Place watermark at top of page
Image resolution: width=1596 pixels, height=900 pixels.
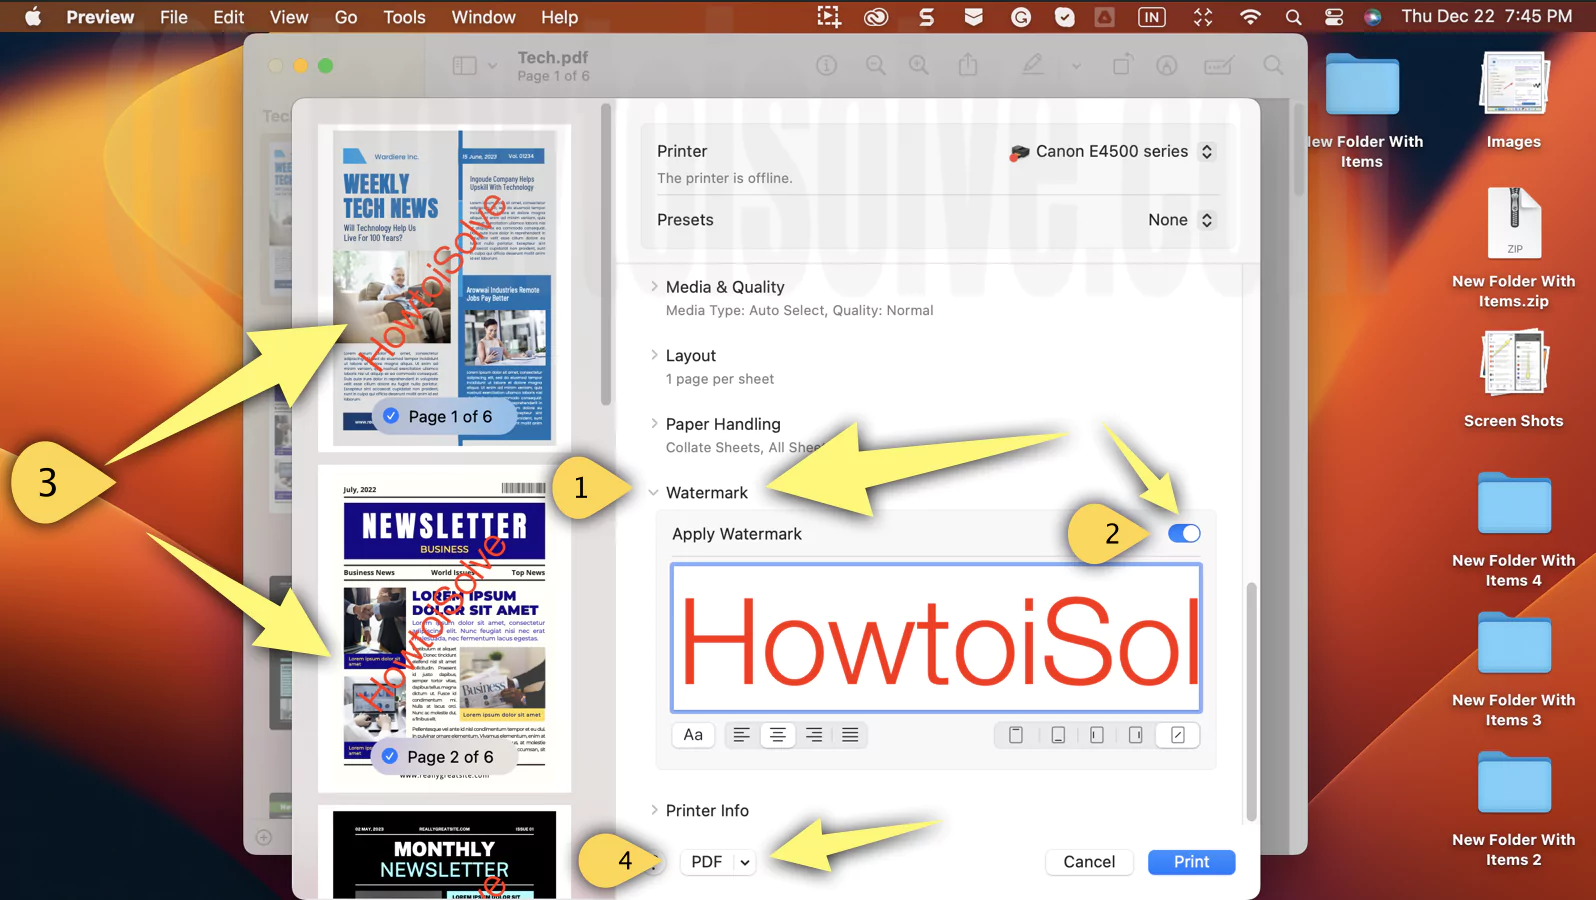point(1016,735)
